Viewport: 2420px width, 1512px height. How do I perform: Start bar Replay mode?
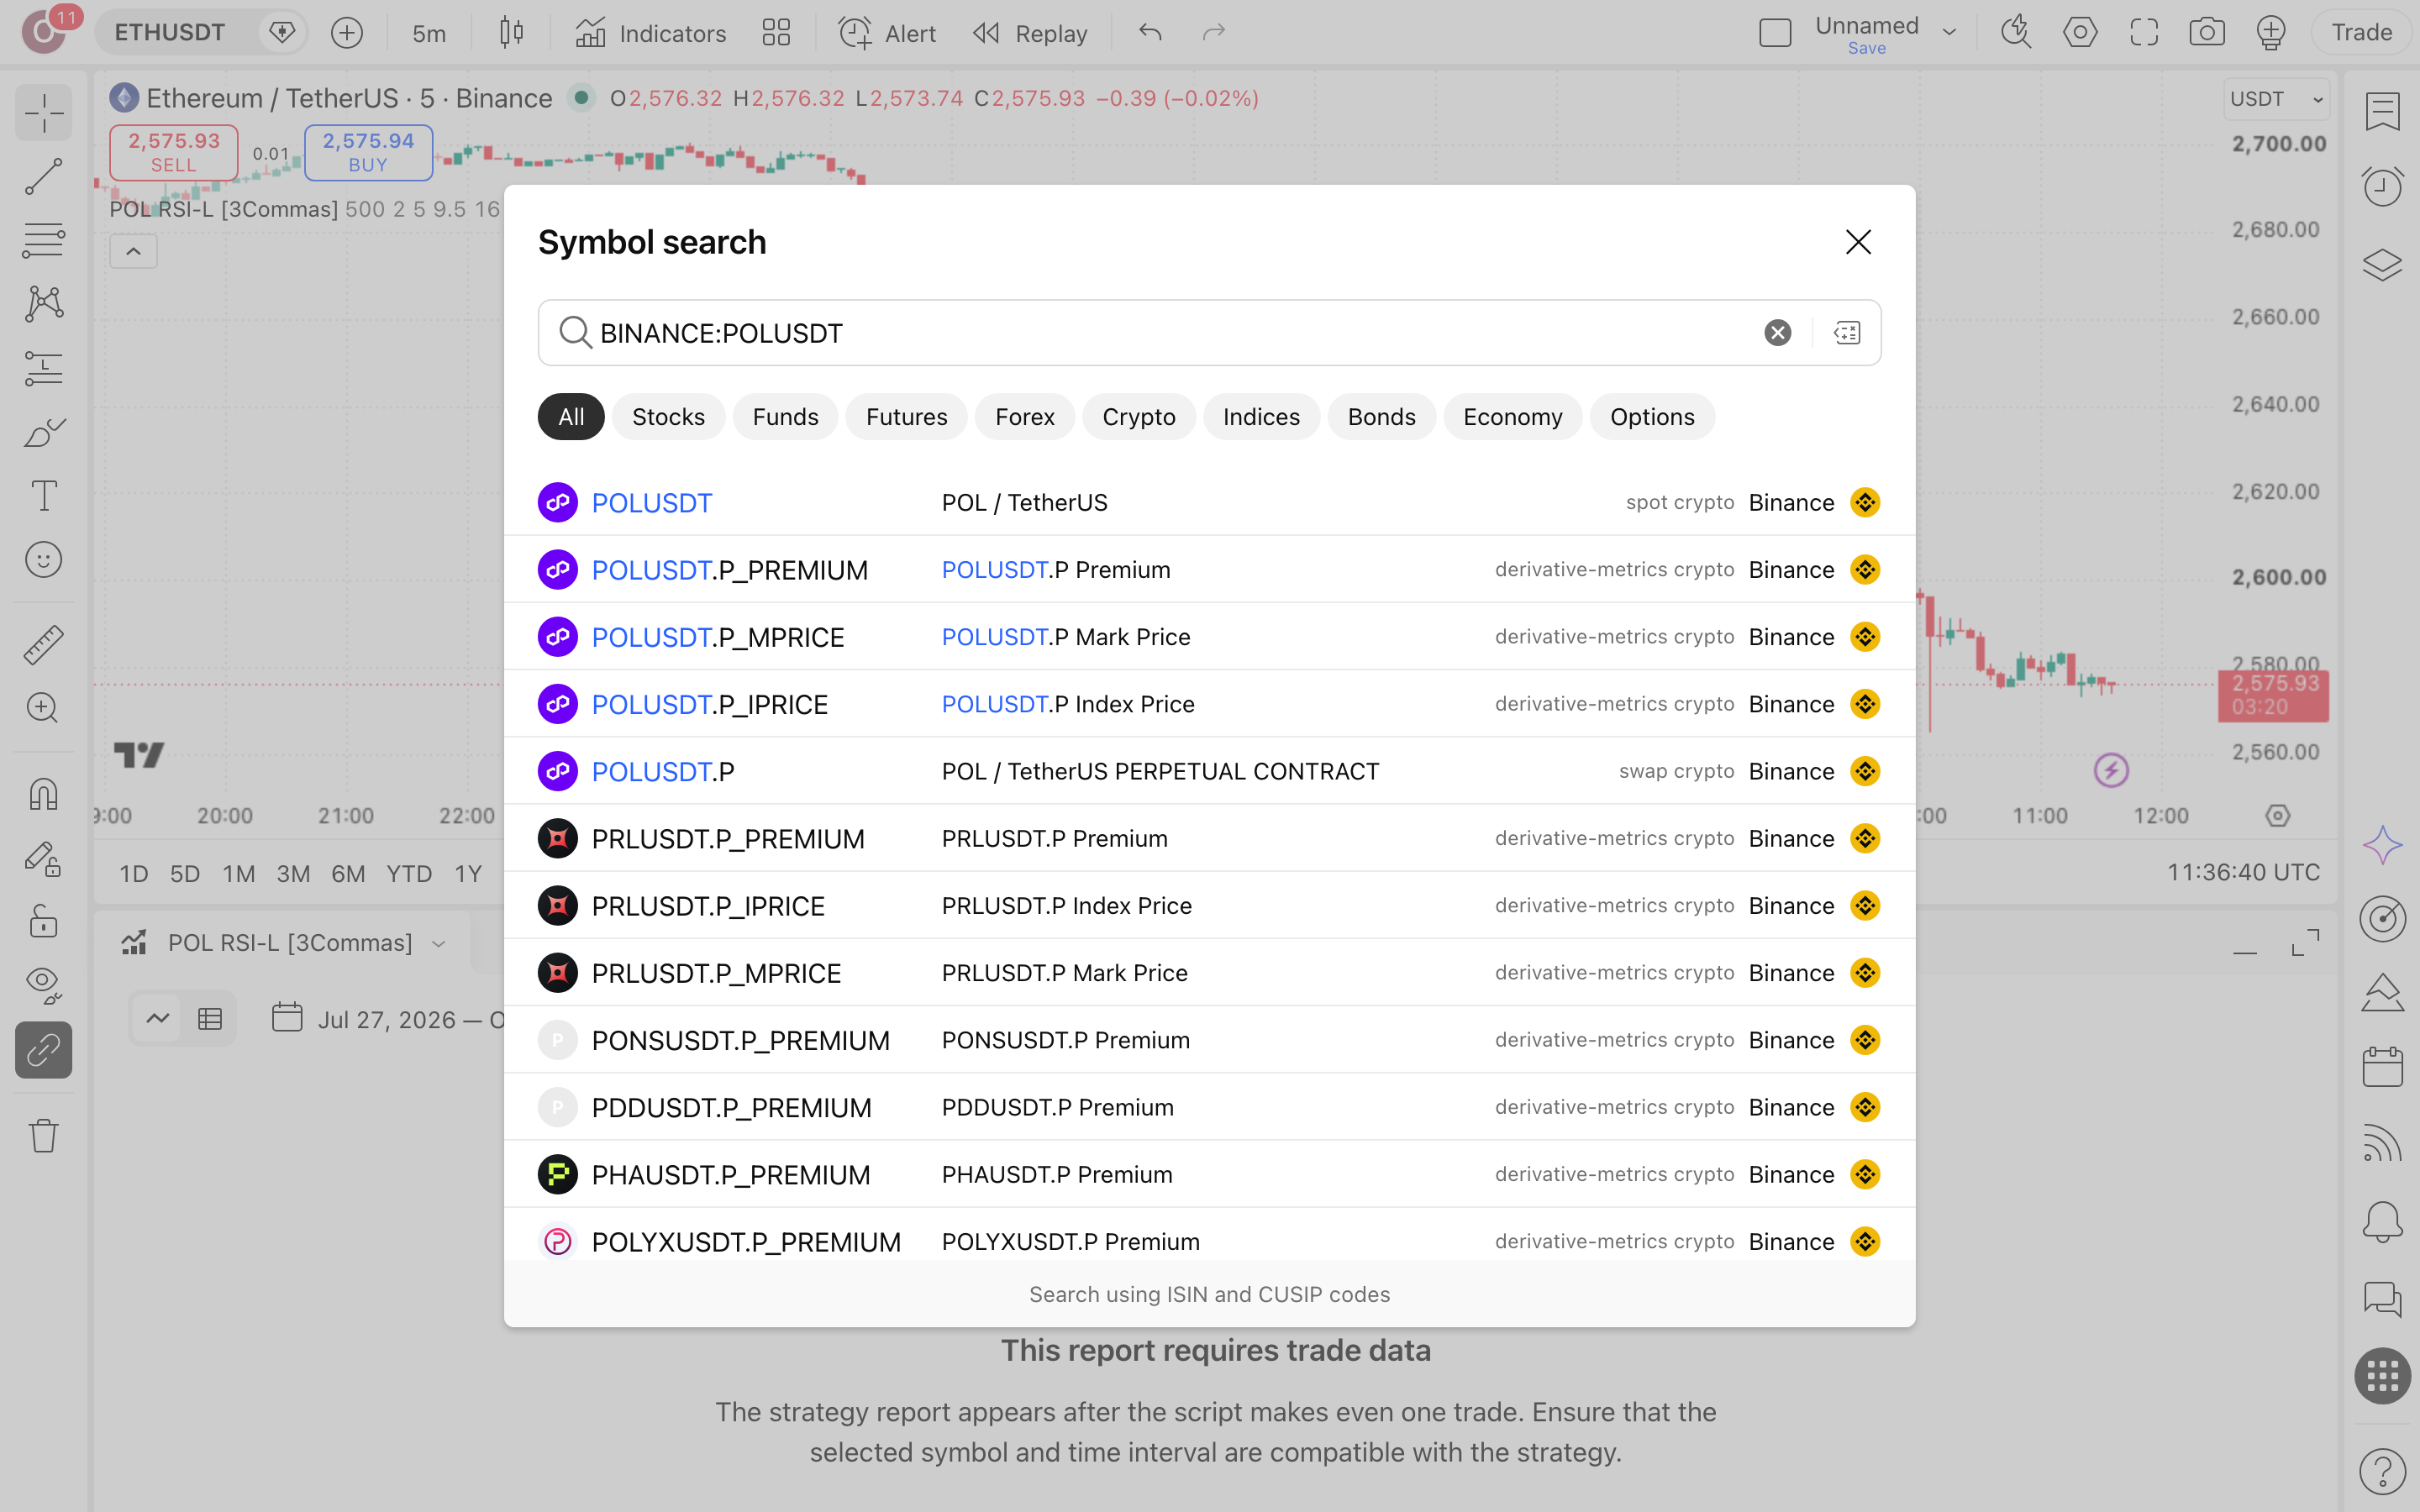(1030, 33)
